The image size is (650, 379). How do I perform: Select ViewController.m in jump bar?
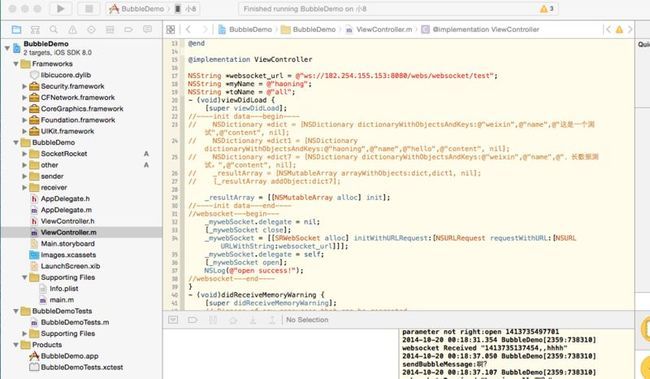pyautogui.click(x=379, y=29)
